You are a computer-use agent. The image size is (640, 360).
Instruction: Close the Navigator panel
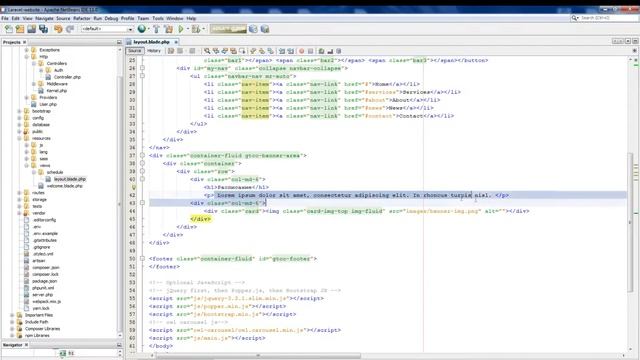pos(27,345)
